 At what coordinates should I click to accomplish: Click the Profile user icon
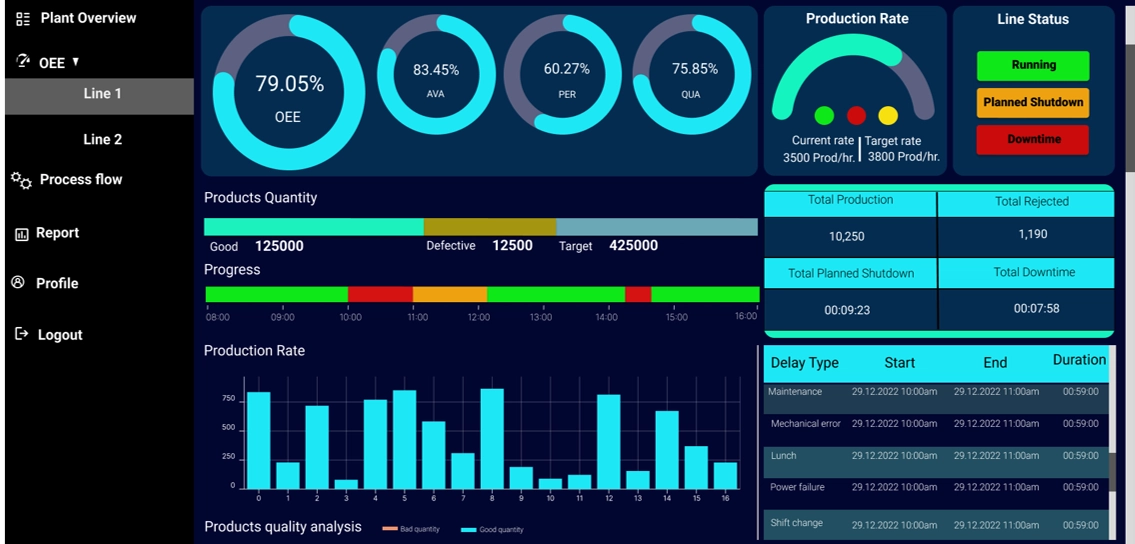click(x=18, y=283)
